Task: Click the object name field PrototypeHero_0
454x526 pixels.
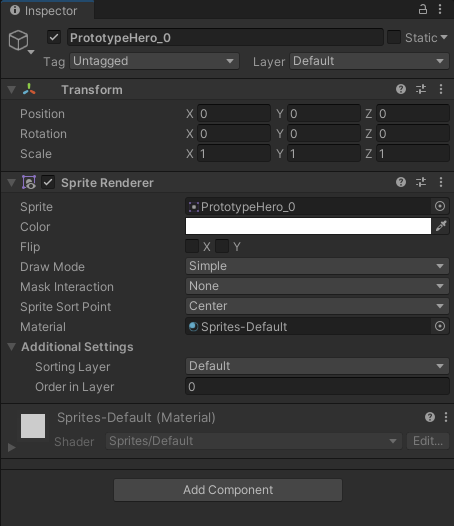Action: point(225,37)
